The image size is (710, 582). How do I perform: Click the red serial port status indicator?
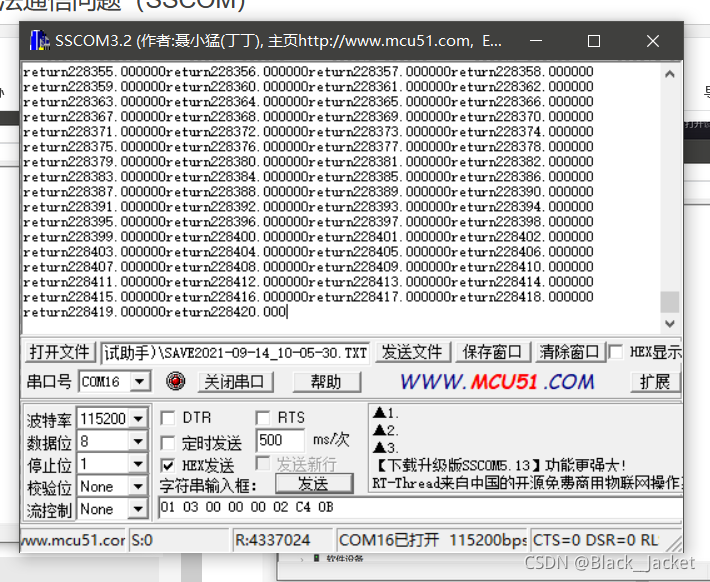[175, 381]
